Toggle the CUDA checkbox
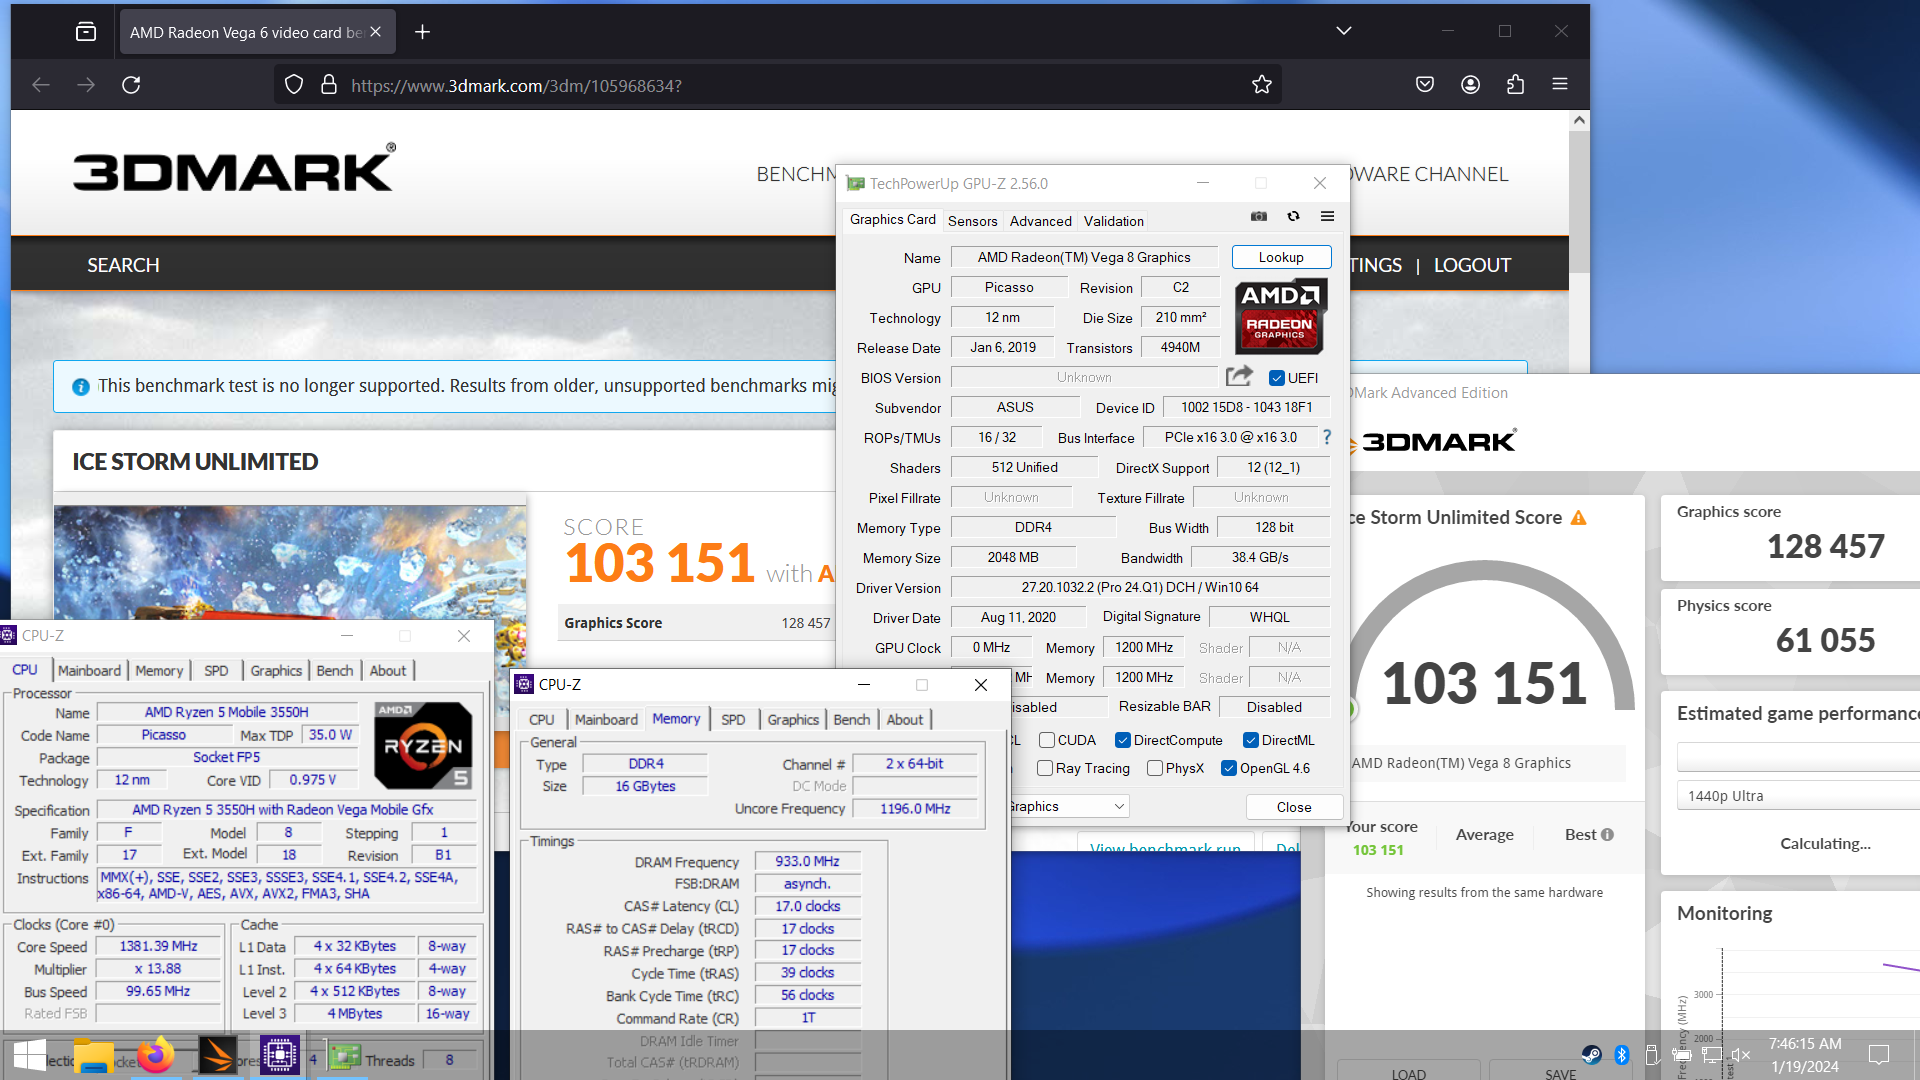The width and height of the screenshot is (1920, 1080). tap(1047, 740)
